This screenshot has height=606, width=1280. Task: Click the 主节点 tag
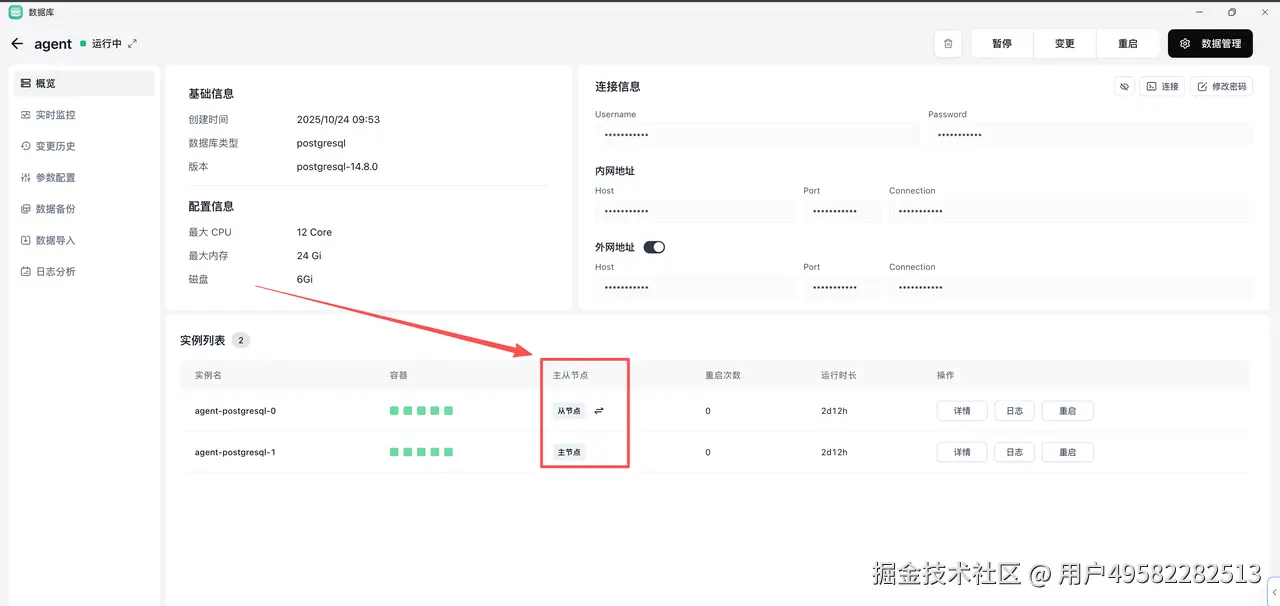569,452
